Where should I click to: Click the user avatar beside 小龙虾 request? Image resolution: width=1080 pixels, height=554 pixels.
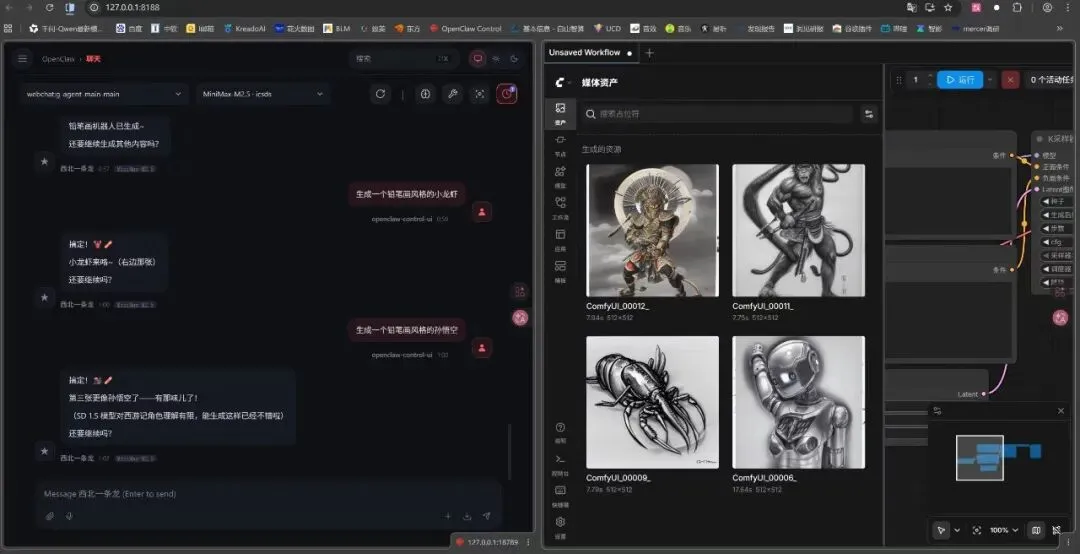click(x=481, y=212)
